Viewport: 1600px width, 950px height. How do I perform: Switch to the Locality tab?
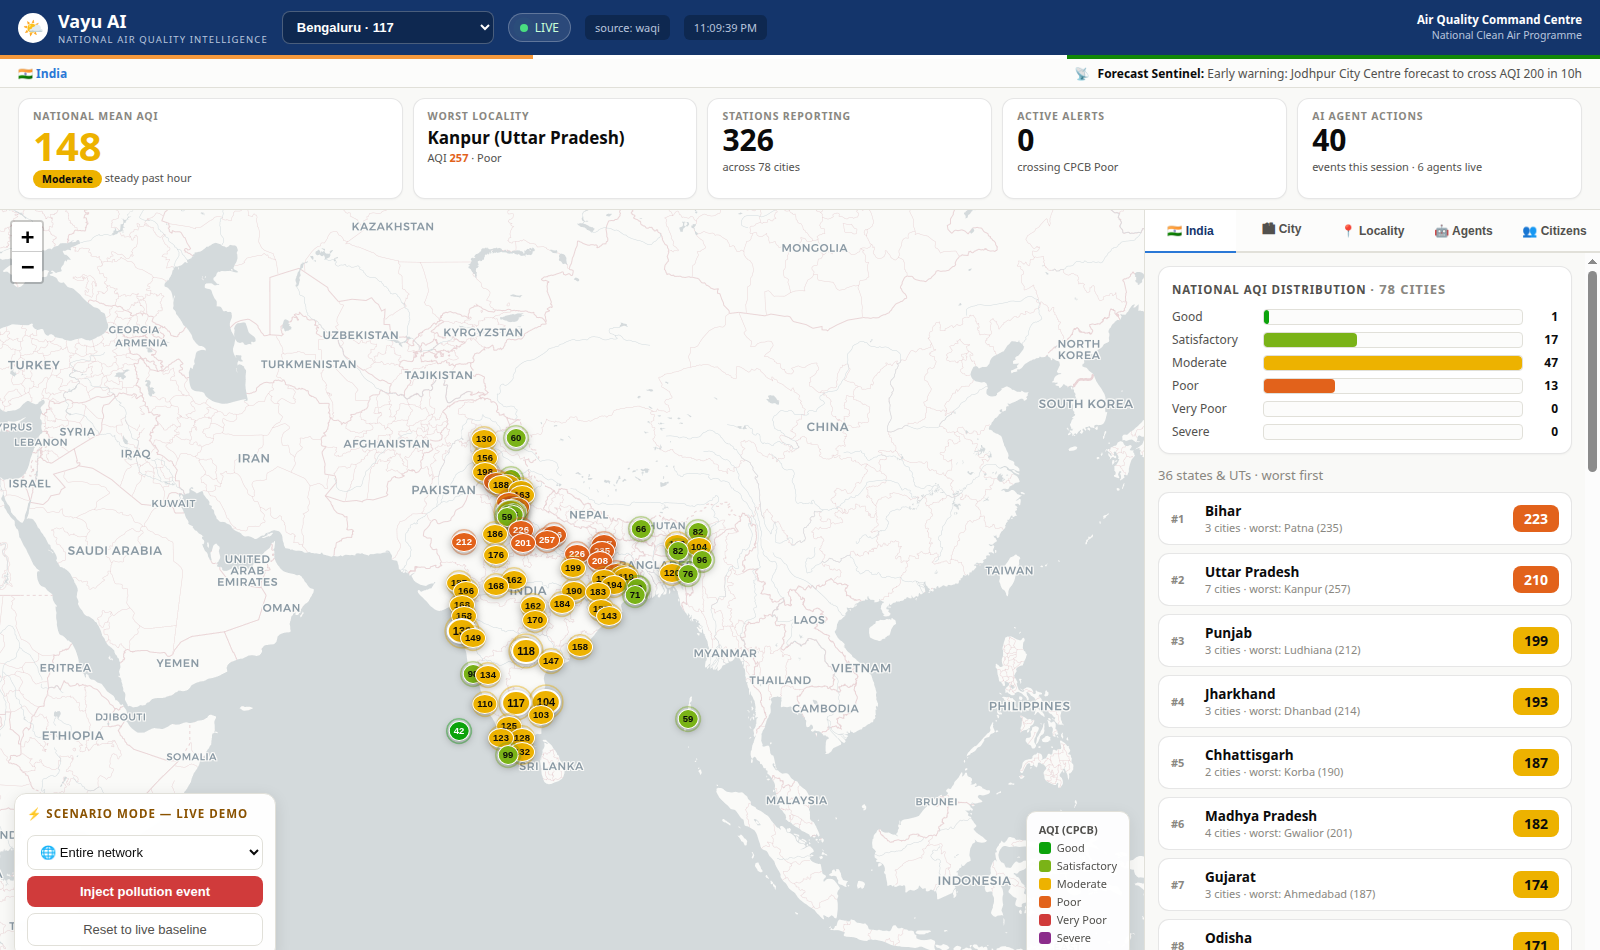(x=1373, y=231)
